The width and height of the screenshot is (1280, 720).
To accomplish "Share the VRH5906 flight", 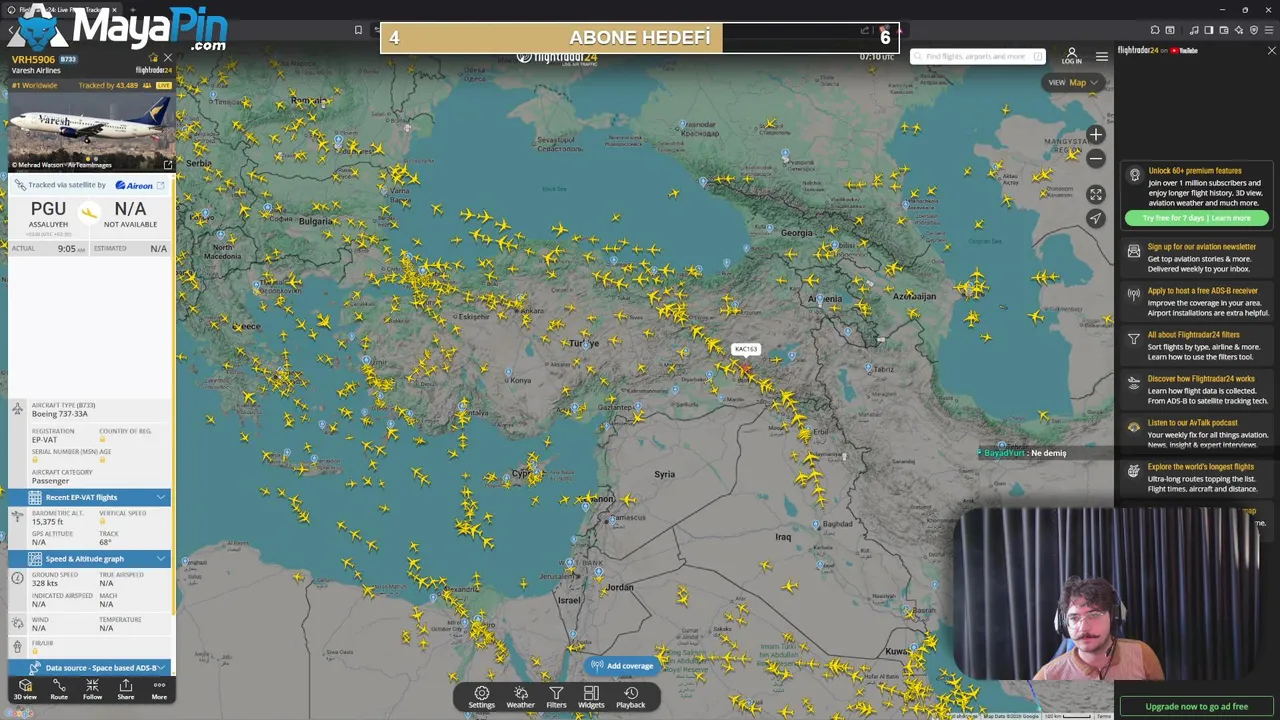I will click(126, 689).
